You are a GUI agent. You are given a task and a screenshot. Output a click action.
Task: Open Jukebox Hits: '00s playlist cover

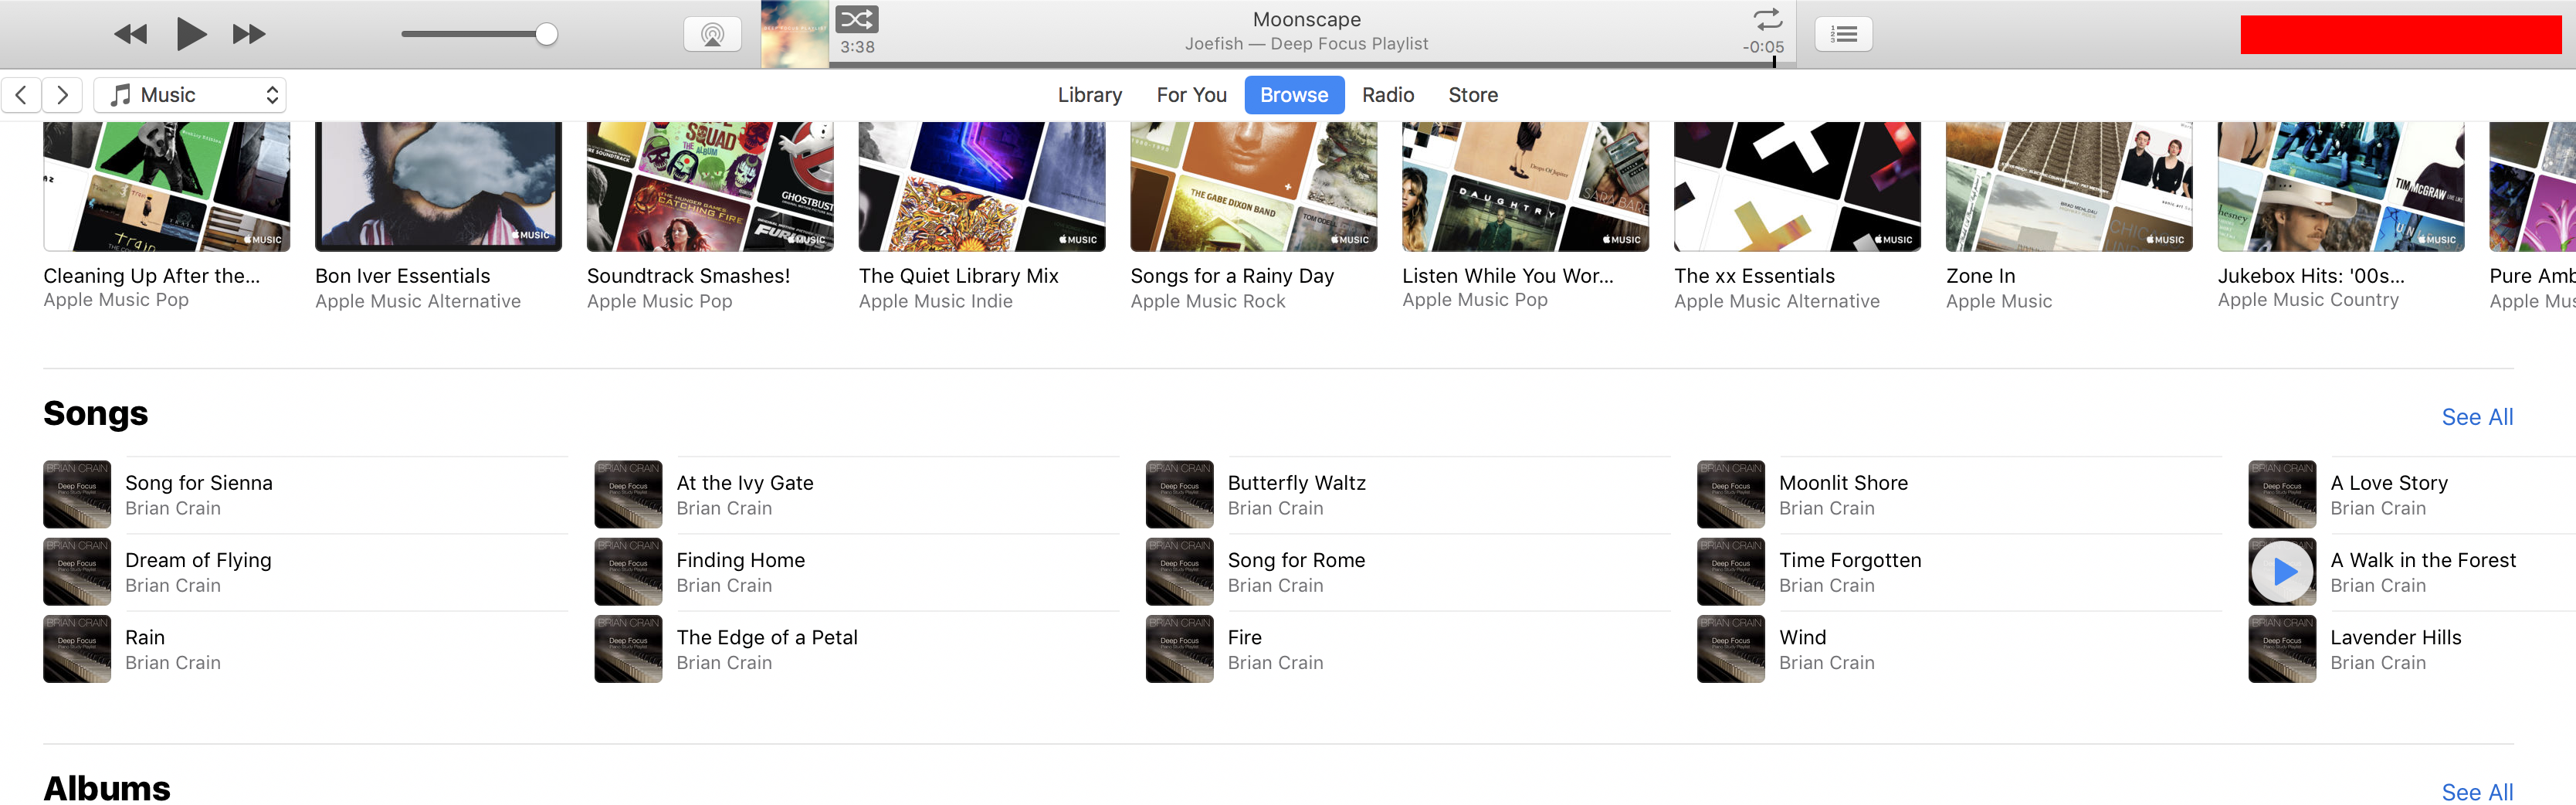tap(2341, 186)
